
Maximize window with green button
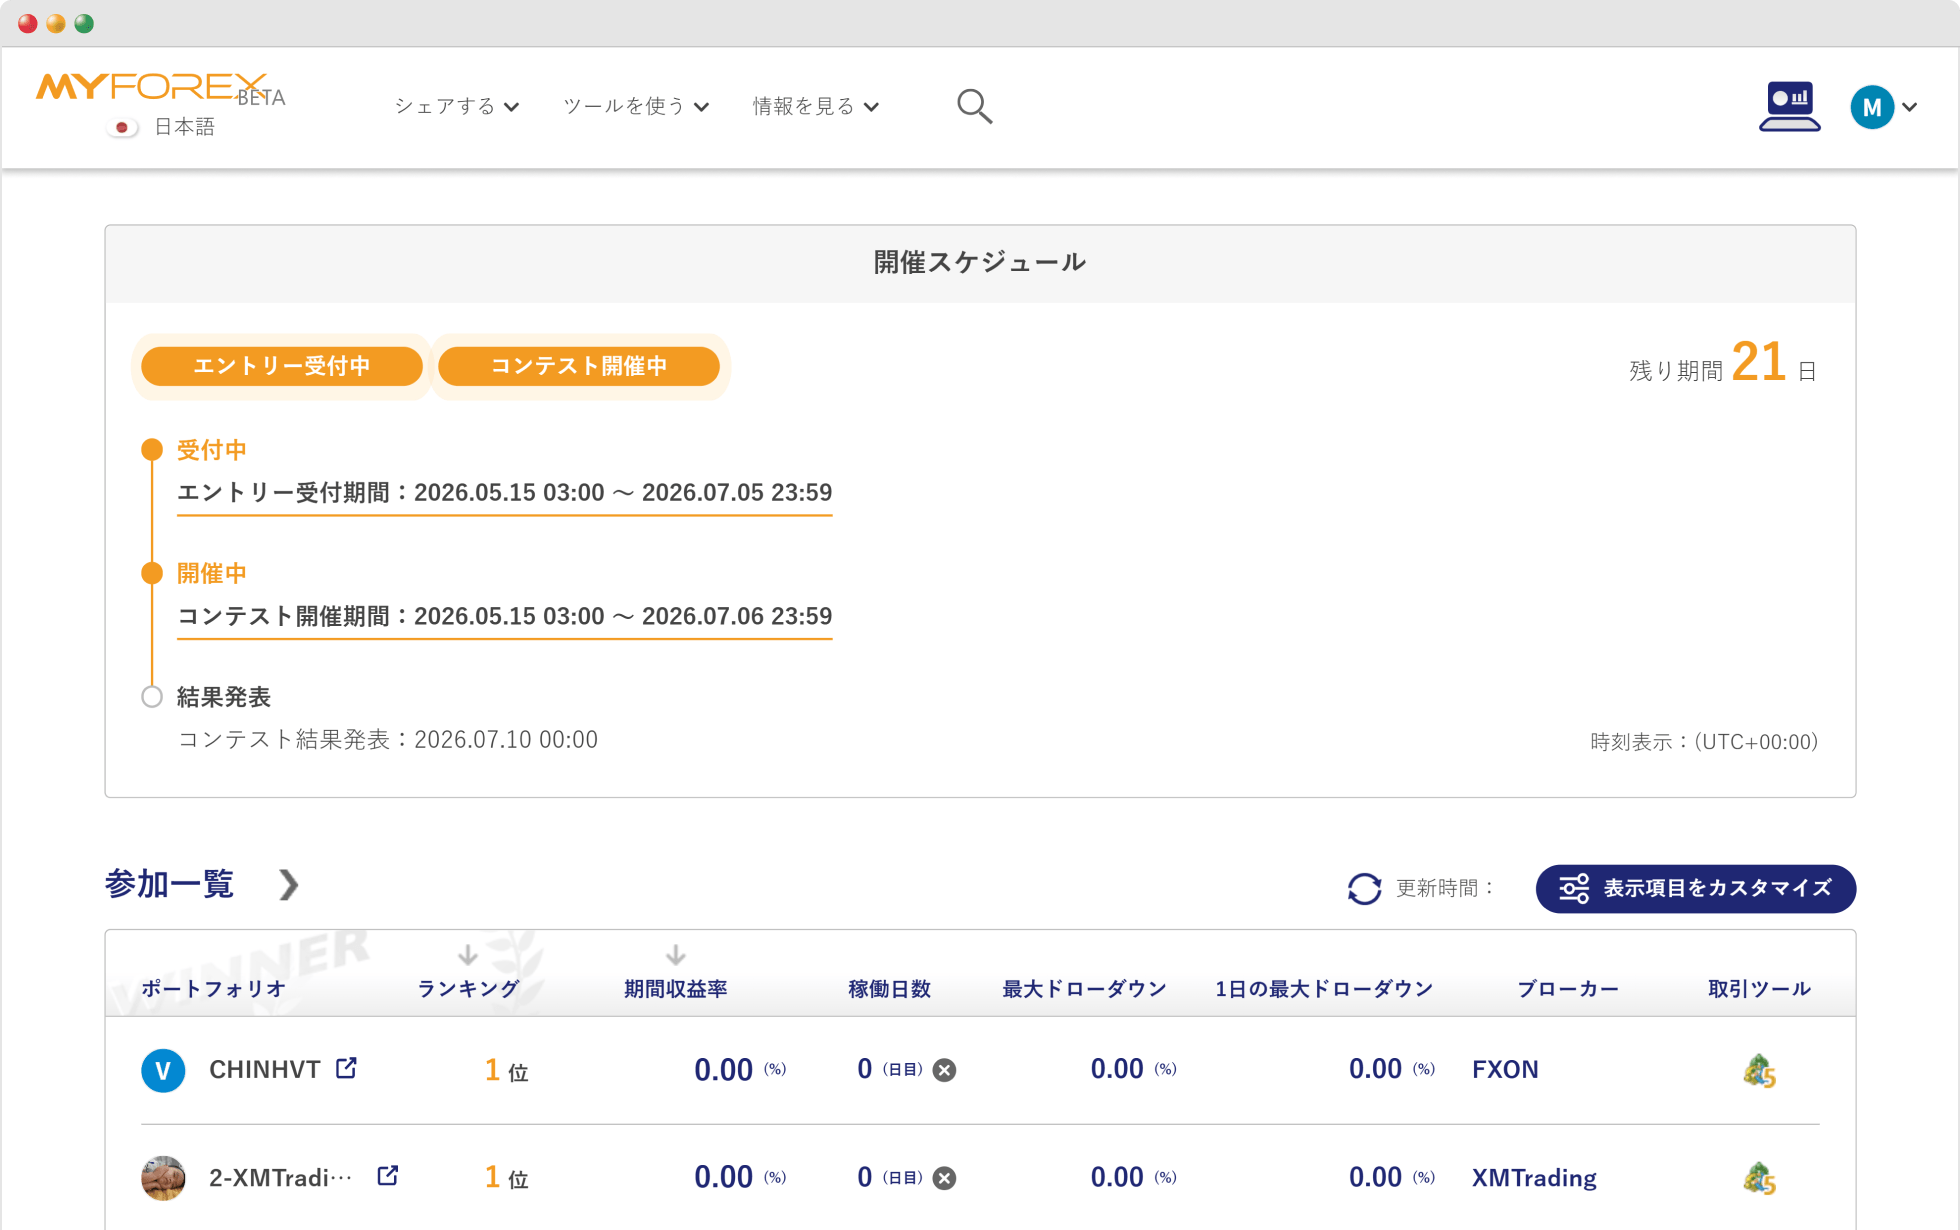[x=84, y=23]
